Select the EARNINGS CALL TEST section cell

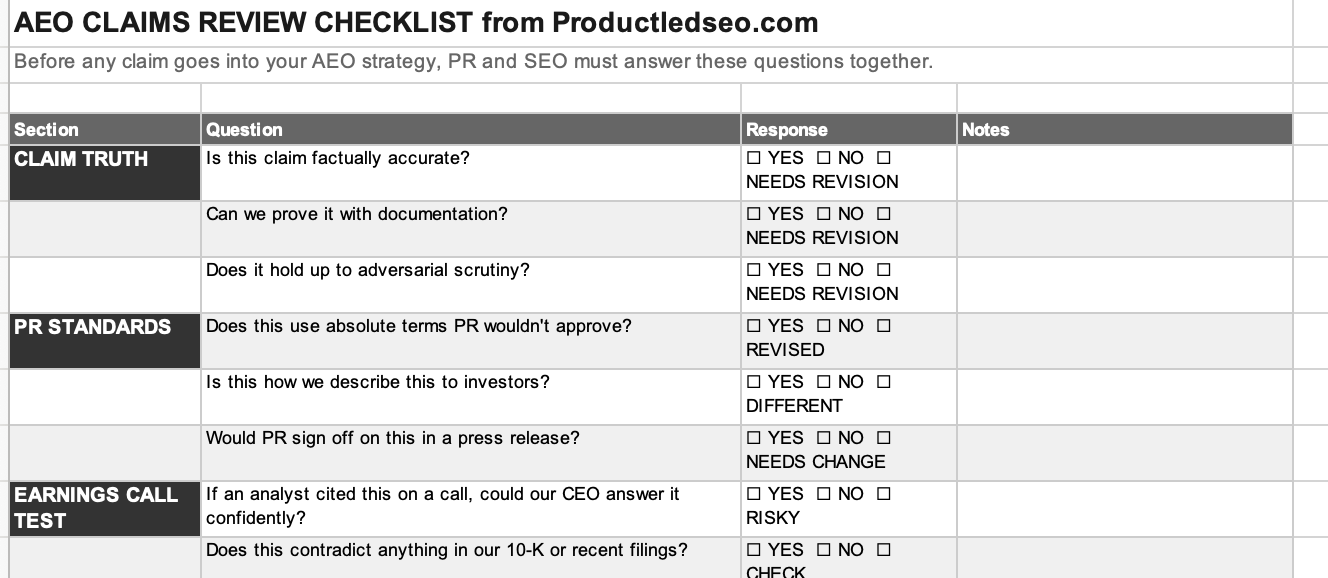pos(105,508)
